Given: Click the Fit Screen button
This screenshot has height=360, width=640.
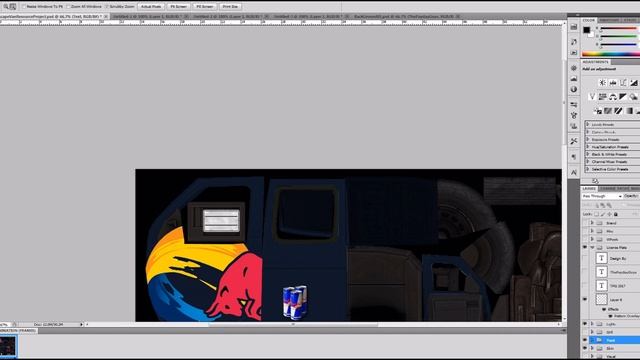Looking at the screenshot, I should 178,7.
